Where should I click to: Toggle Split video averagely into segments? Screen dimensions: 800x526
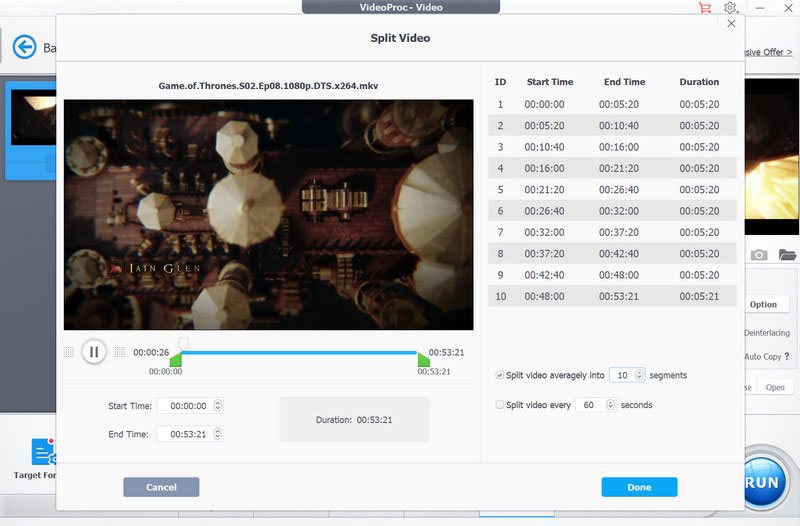click(500, 375)
